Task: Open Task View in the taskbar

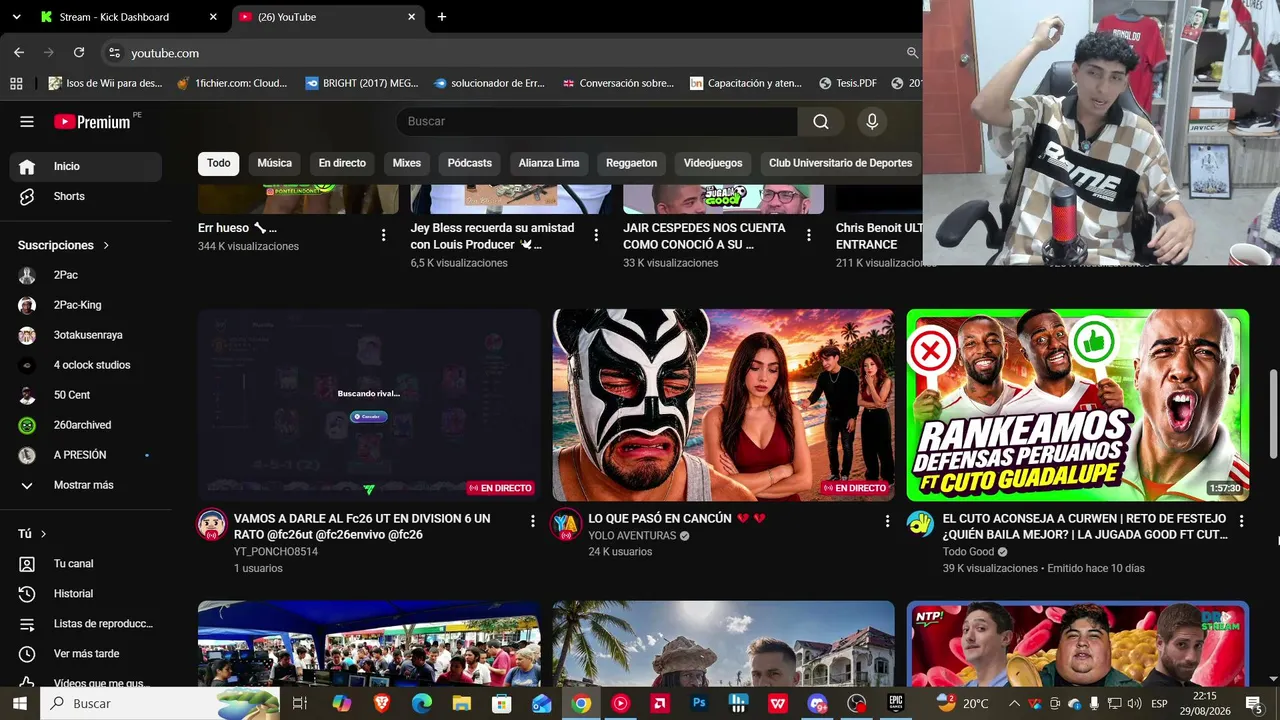Action: point(299,704)
